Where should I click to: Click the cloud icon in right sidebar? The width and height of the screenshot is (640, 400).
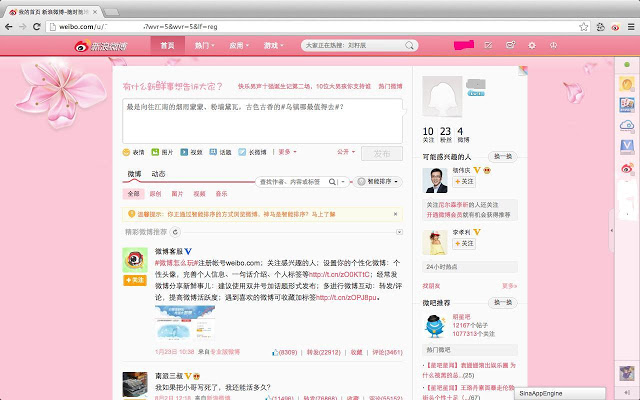627,125
